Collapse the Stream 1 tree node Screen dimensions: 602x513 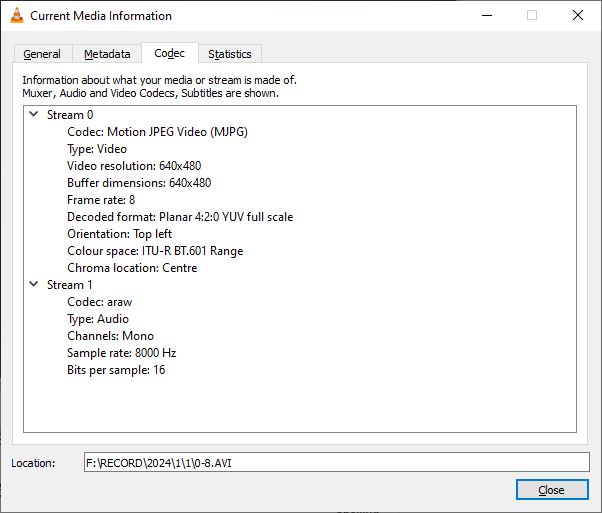coord(34,285)
